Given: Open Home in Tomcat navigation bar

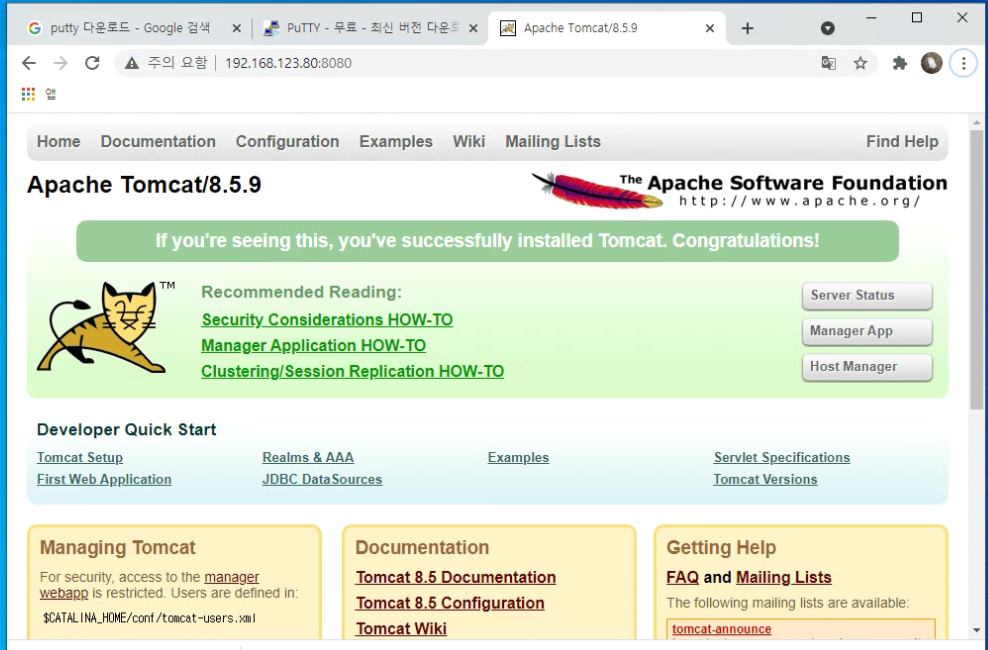Looking at the screenshot, I should tap(59, 142).
